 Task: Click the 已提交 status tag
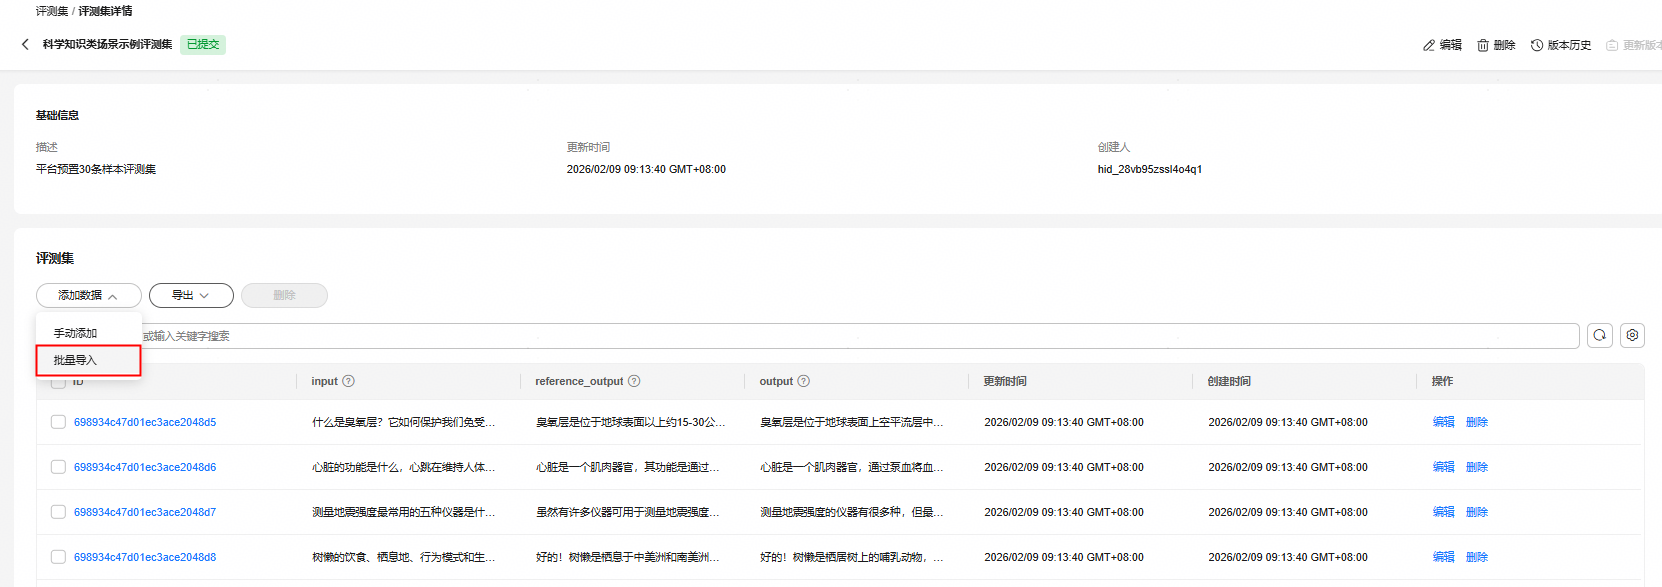(203, 44)
